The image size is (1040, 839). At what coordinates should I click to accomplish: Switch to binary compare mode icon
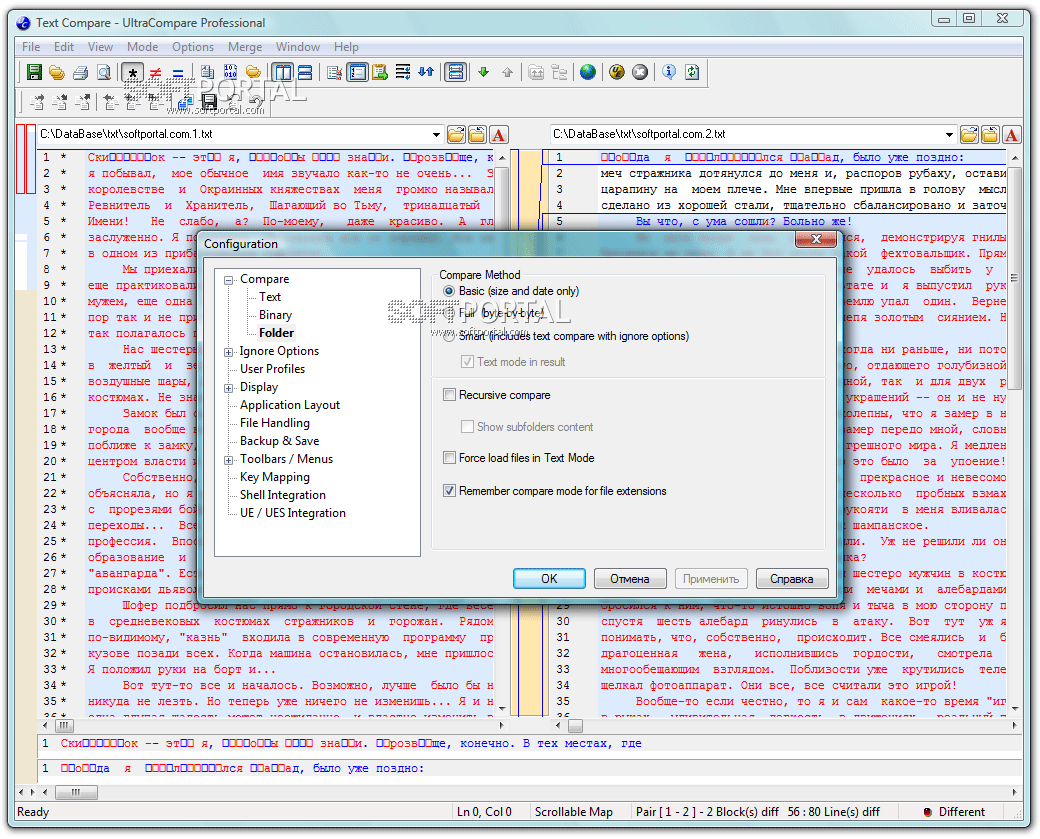230,72
